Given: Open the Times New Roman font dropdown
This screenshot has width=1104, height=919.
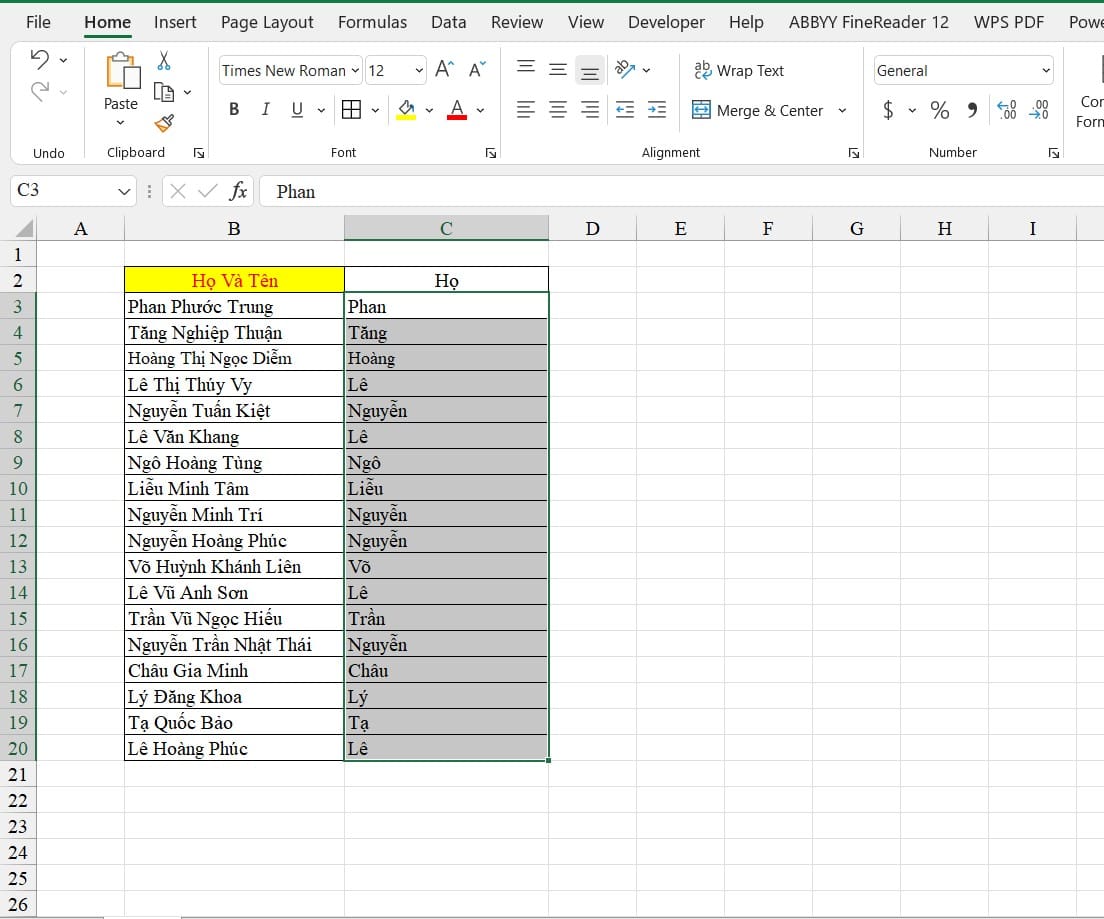Looking at the screenshot, I should [x=355, y=70].
